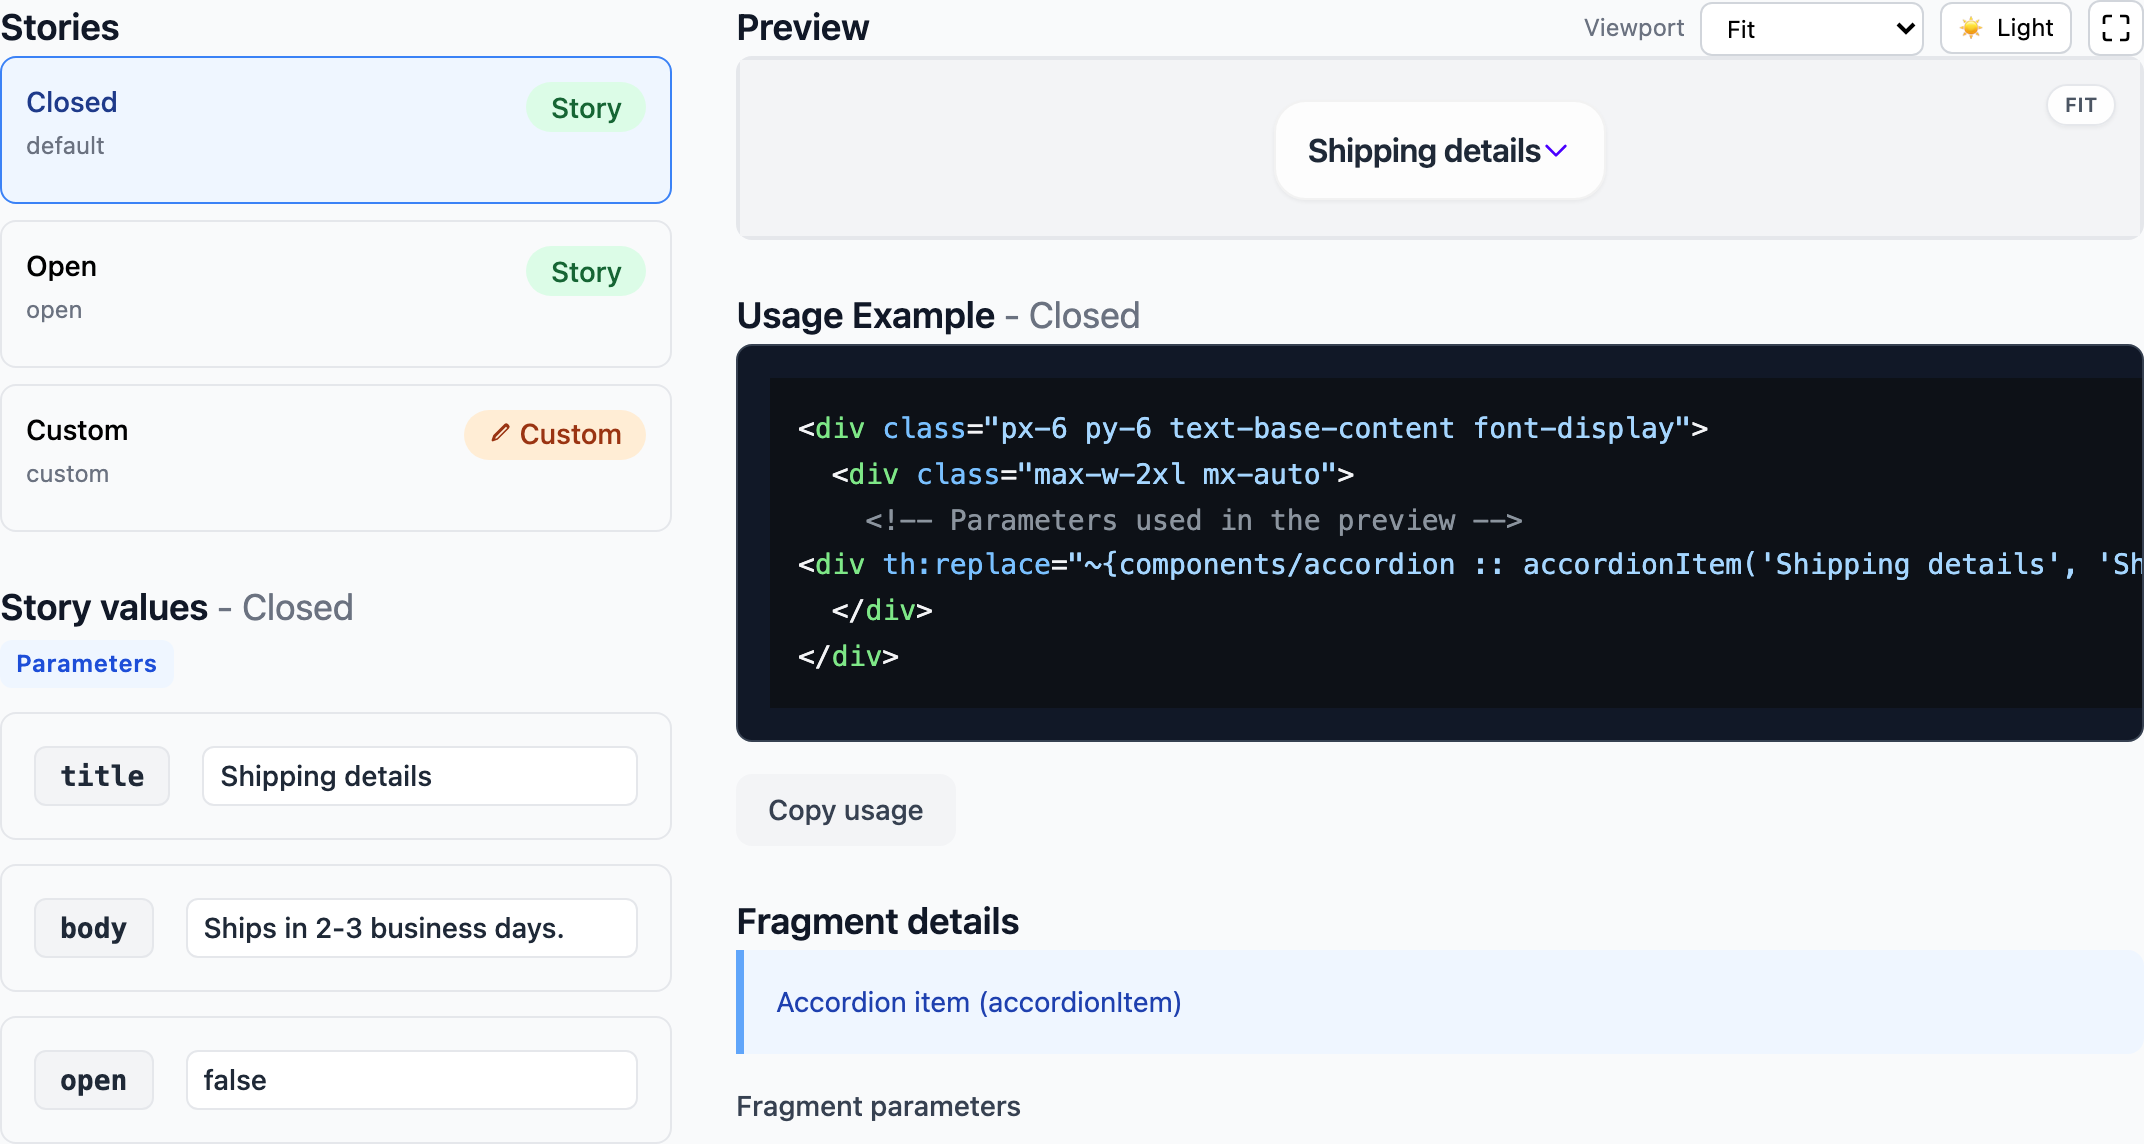Open the Accordion item (accordionItem) fragment link
Image resolution: width=2144 pixels, height=1144 pixels.
978,1002
